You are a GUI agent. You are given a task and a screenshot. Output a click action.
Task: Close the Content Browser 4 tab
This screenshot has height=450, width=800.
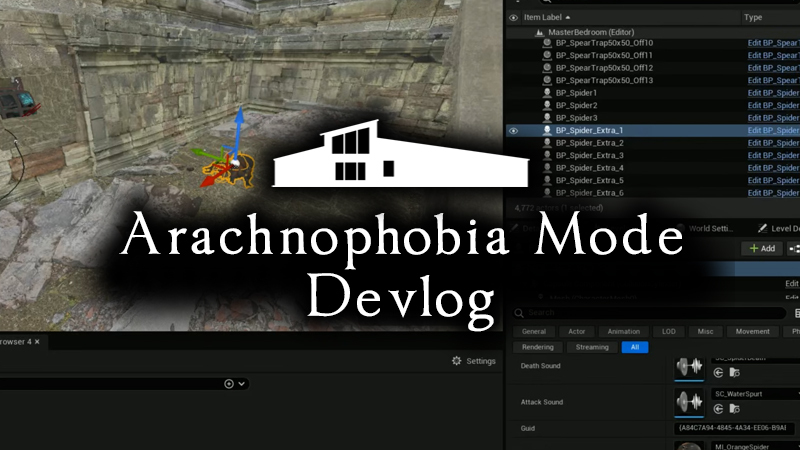37,342
